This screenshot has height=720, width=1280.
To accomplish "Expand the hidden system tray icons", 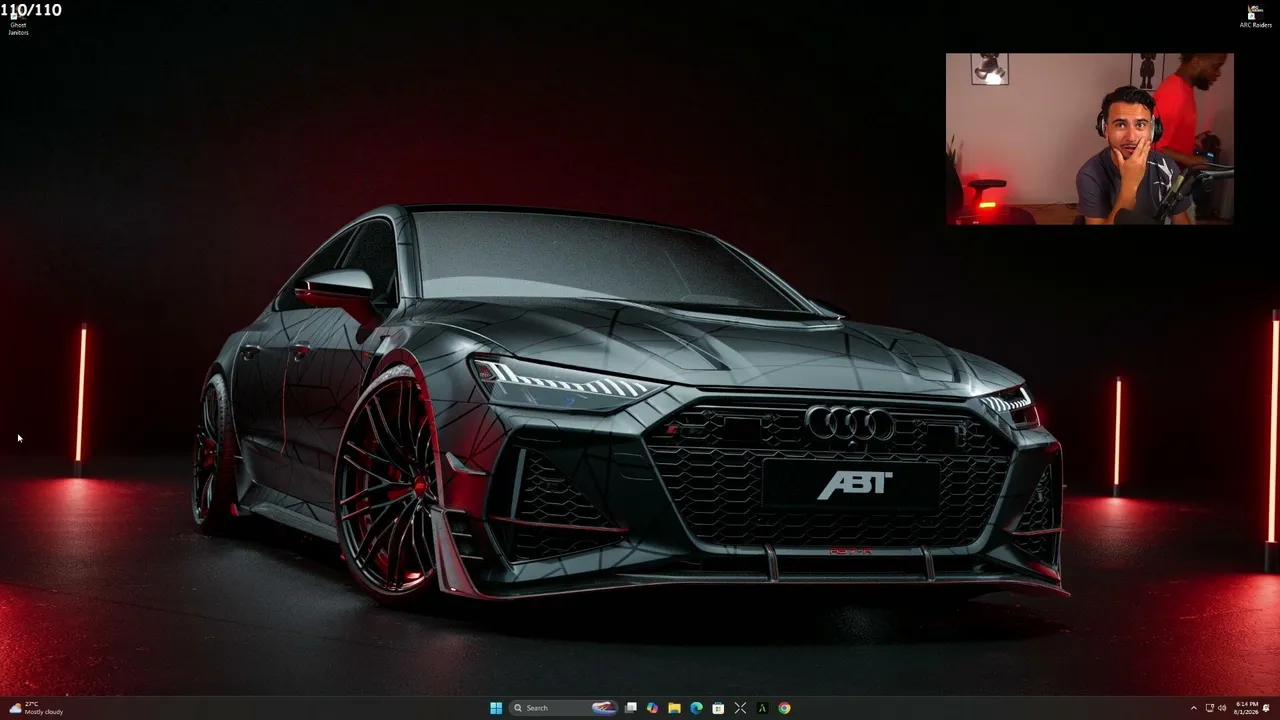I will pyautogui.click(x=1193, y=708).
